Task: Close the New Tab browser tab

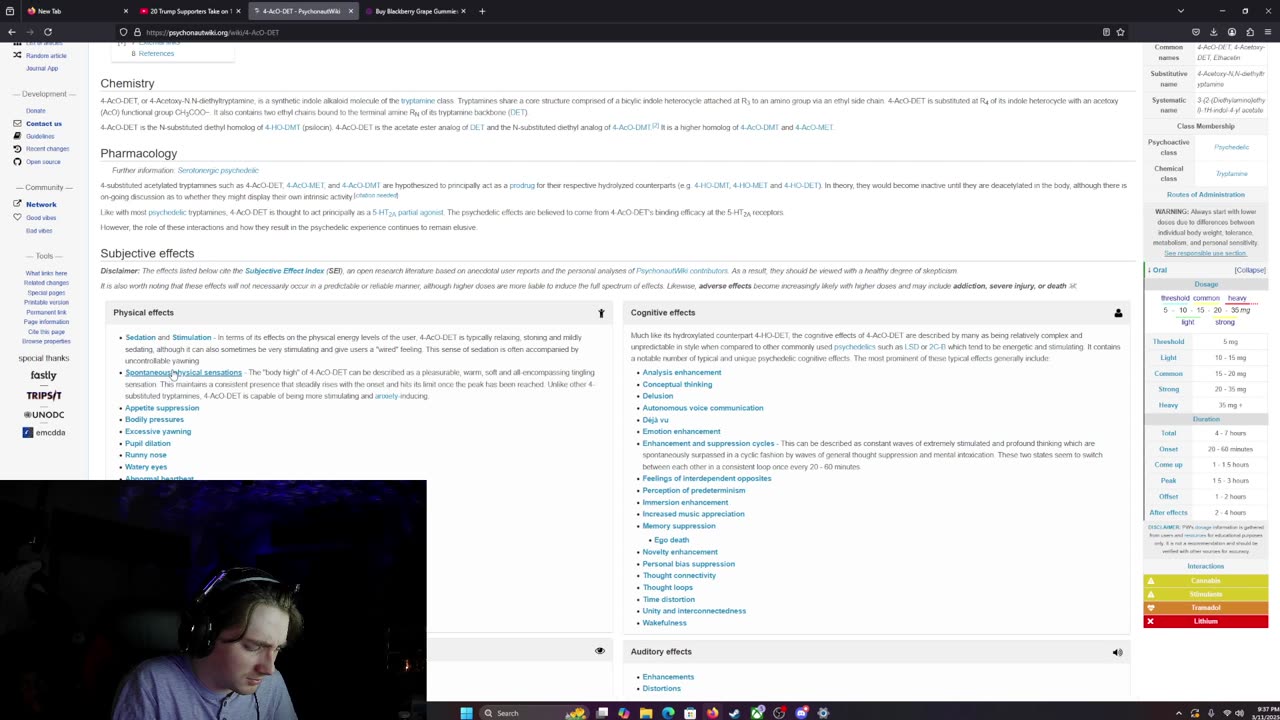Action: [125, 11]
